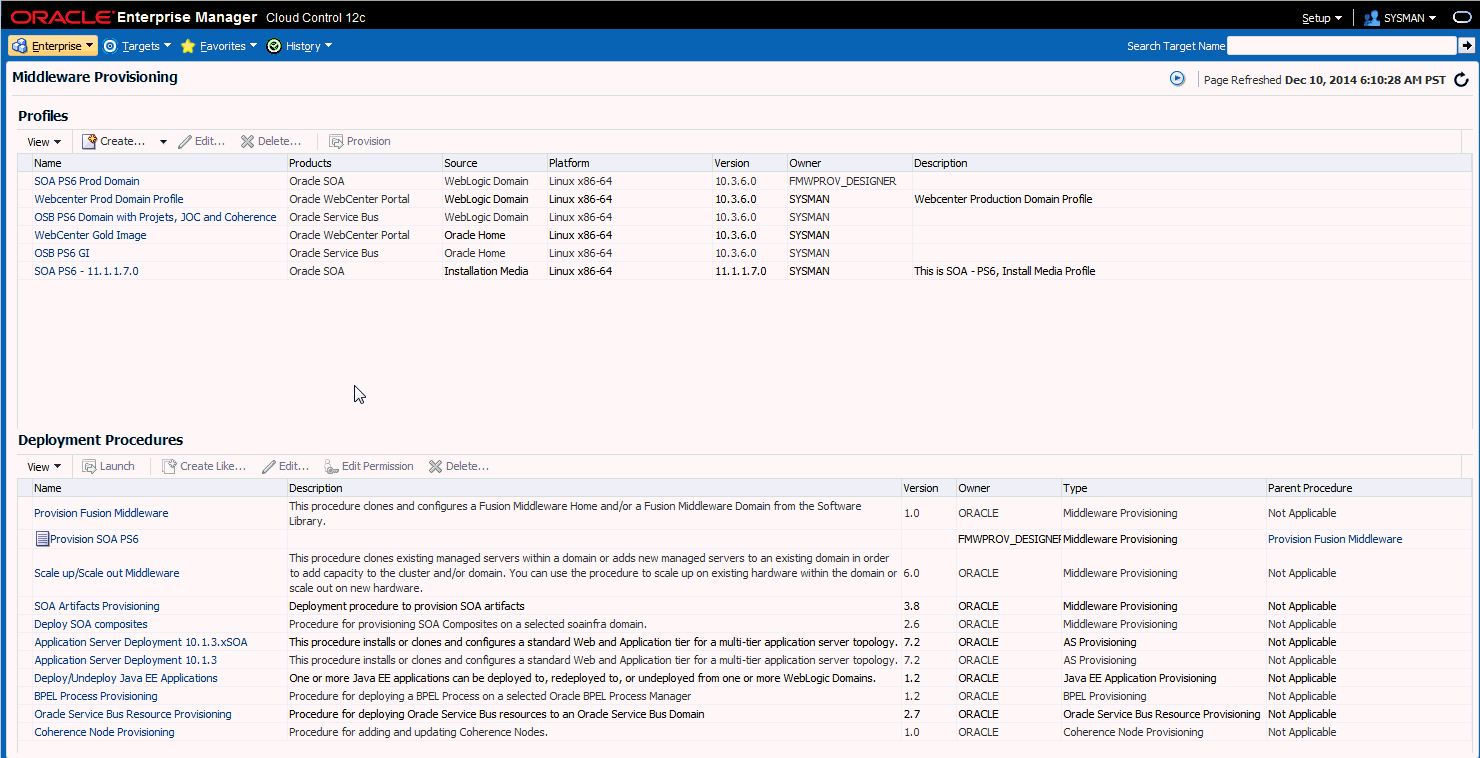Viewport: 1480px width, 758px height.
Task: Refresh the page with the reload icon
Action: [1461, 80]
